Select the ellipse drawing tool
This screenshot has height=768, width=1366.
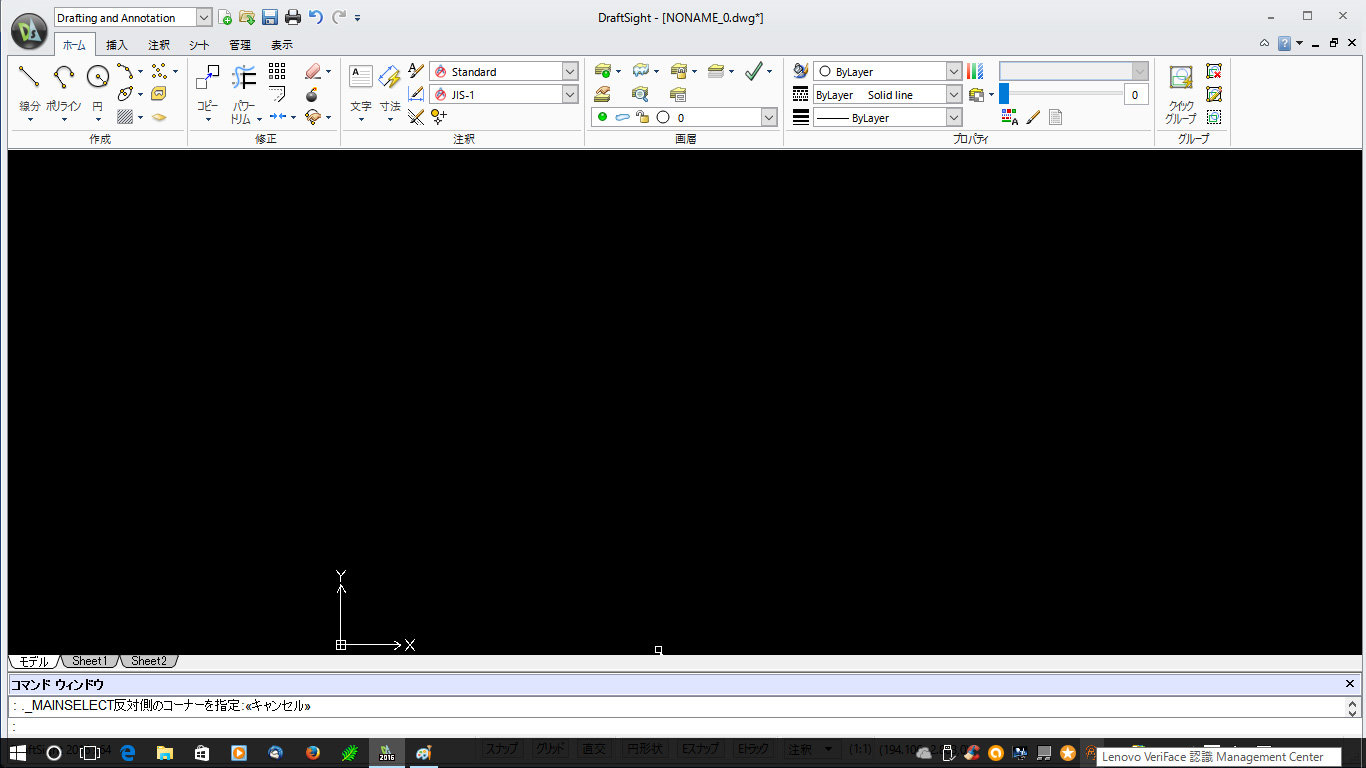[x=125, y=93]
